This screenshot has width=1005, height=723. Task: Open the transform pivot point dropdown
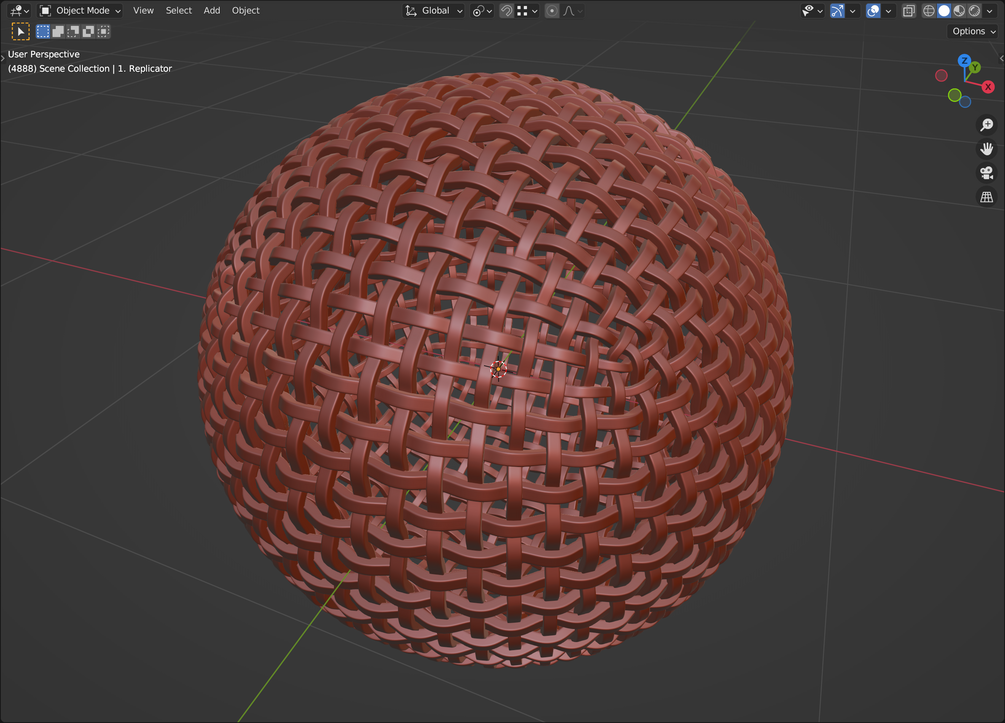point(482,10)
